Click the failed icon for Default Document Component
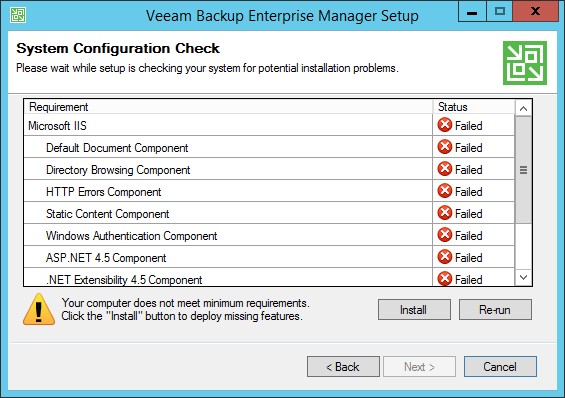The height and width of the screenshot is (398, 565). [445, 147]
